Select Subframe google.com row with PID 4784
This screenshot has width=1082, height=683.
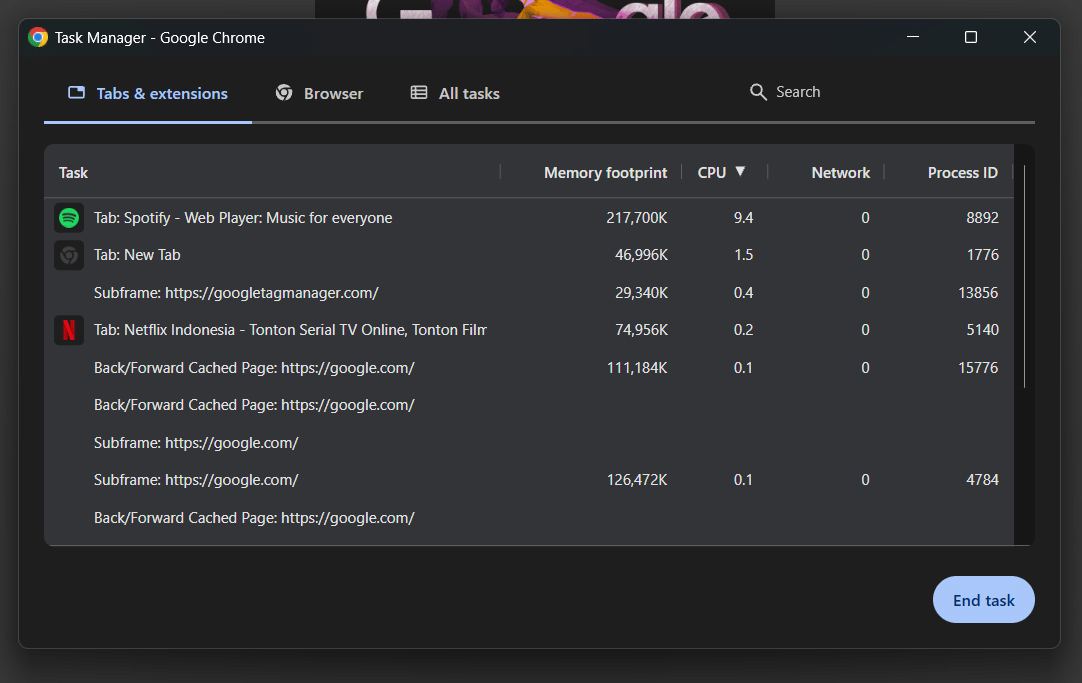(196, 480)
